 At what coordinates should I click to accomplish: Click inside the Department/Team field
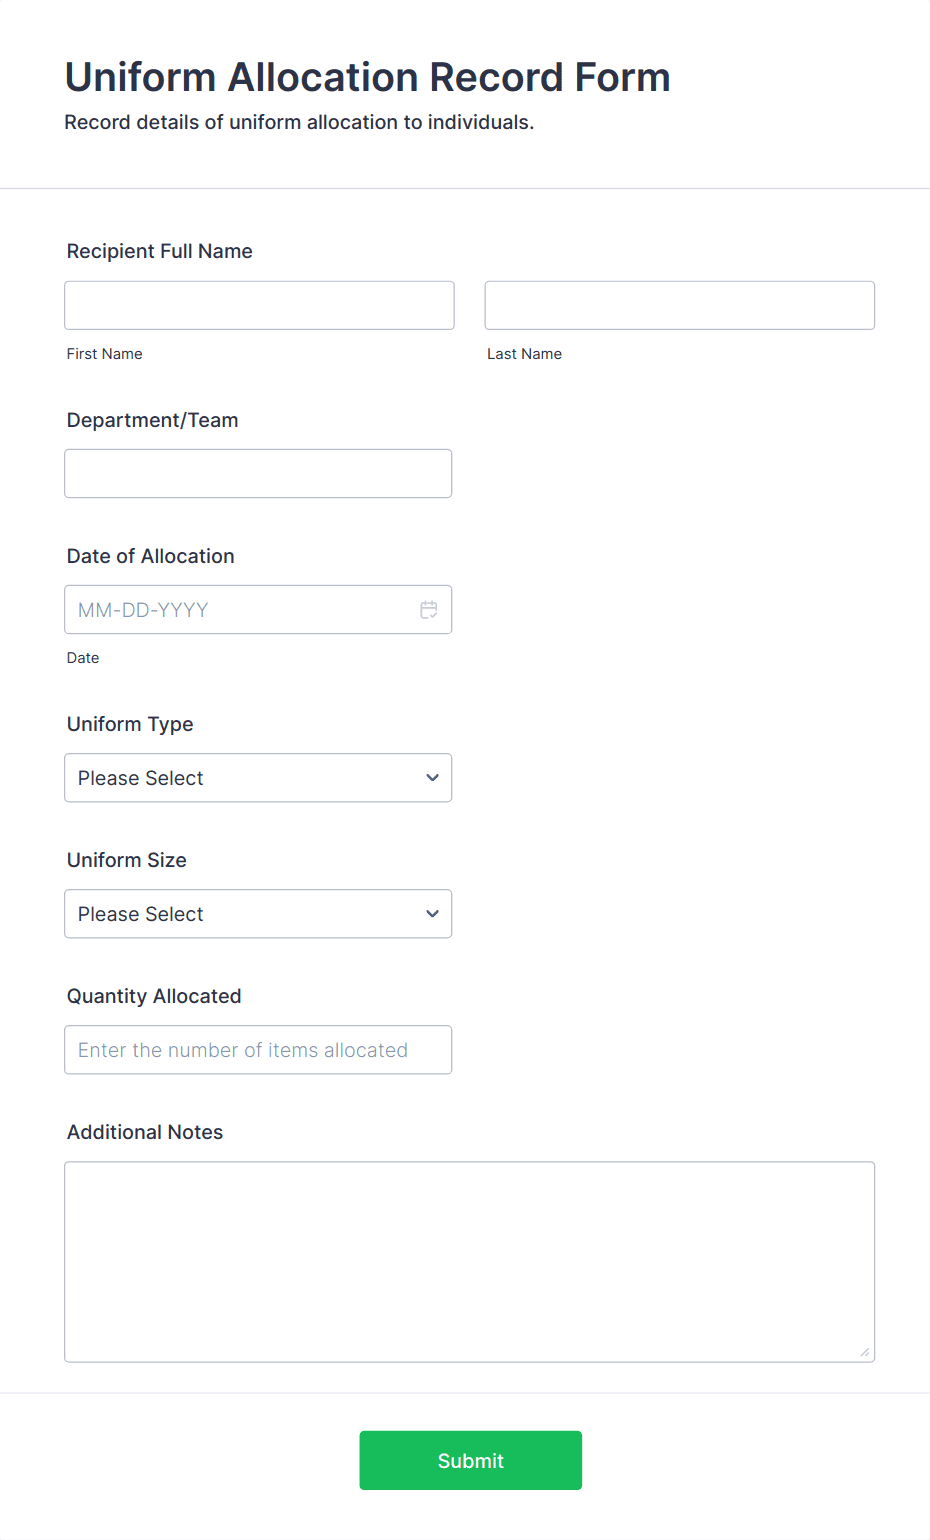(x=258, y=473)
